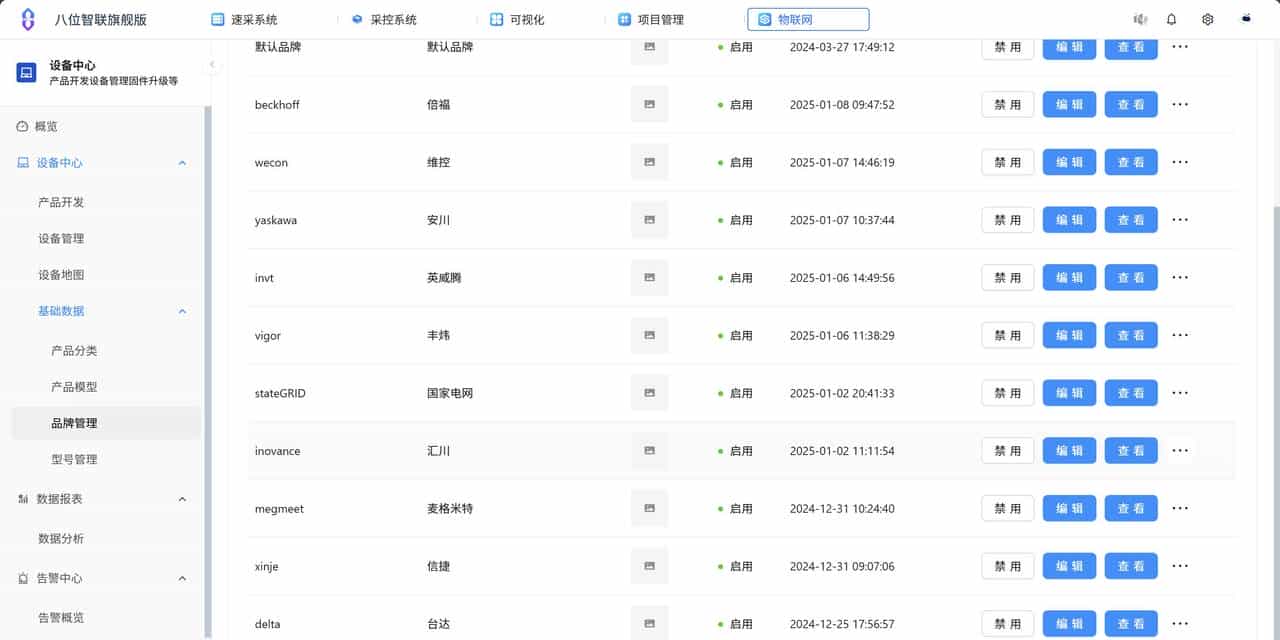Collapse the 设备中心 sidebar section
Screen dimensions: 1280x640
[x=182, y=162]
